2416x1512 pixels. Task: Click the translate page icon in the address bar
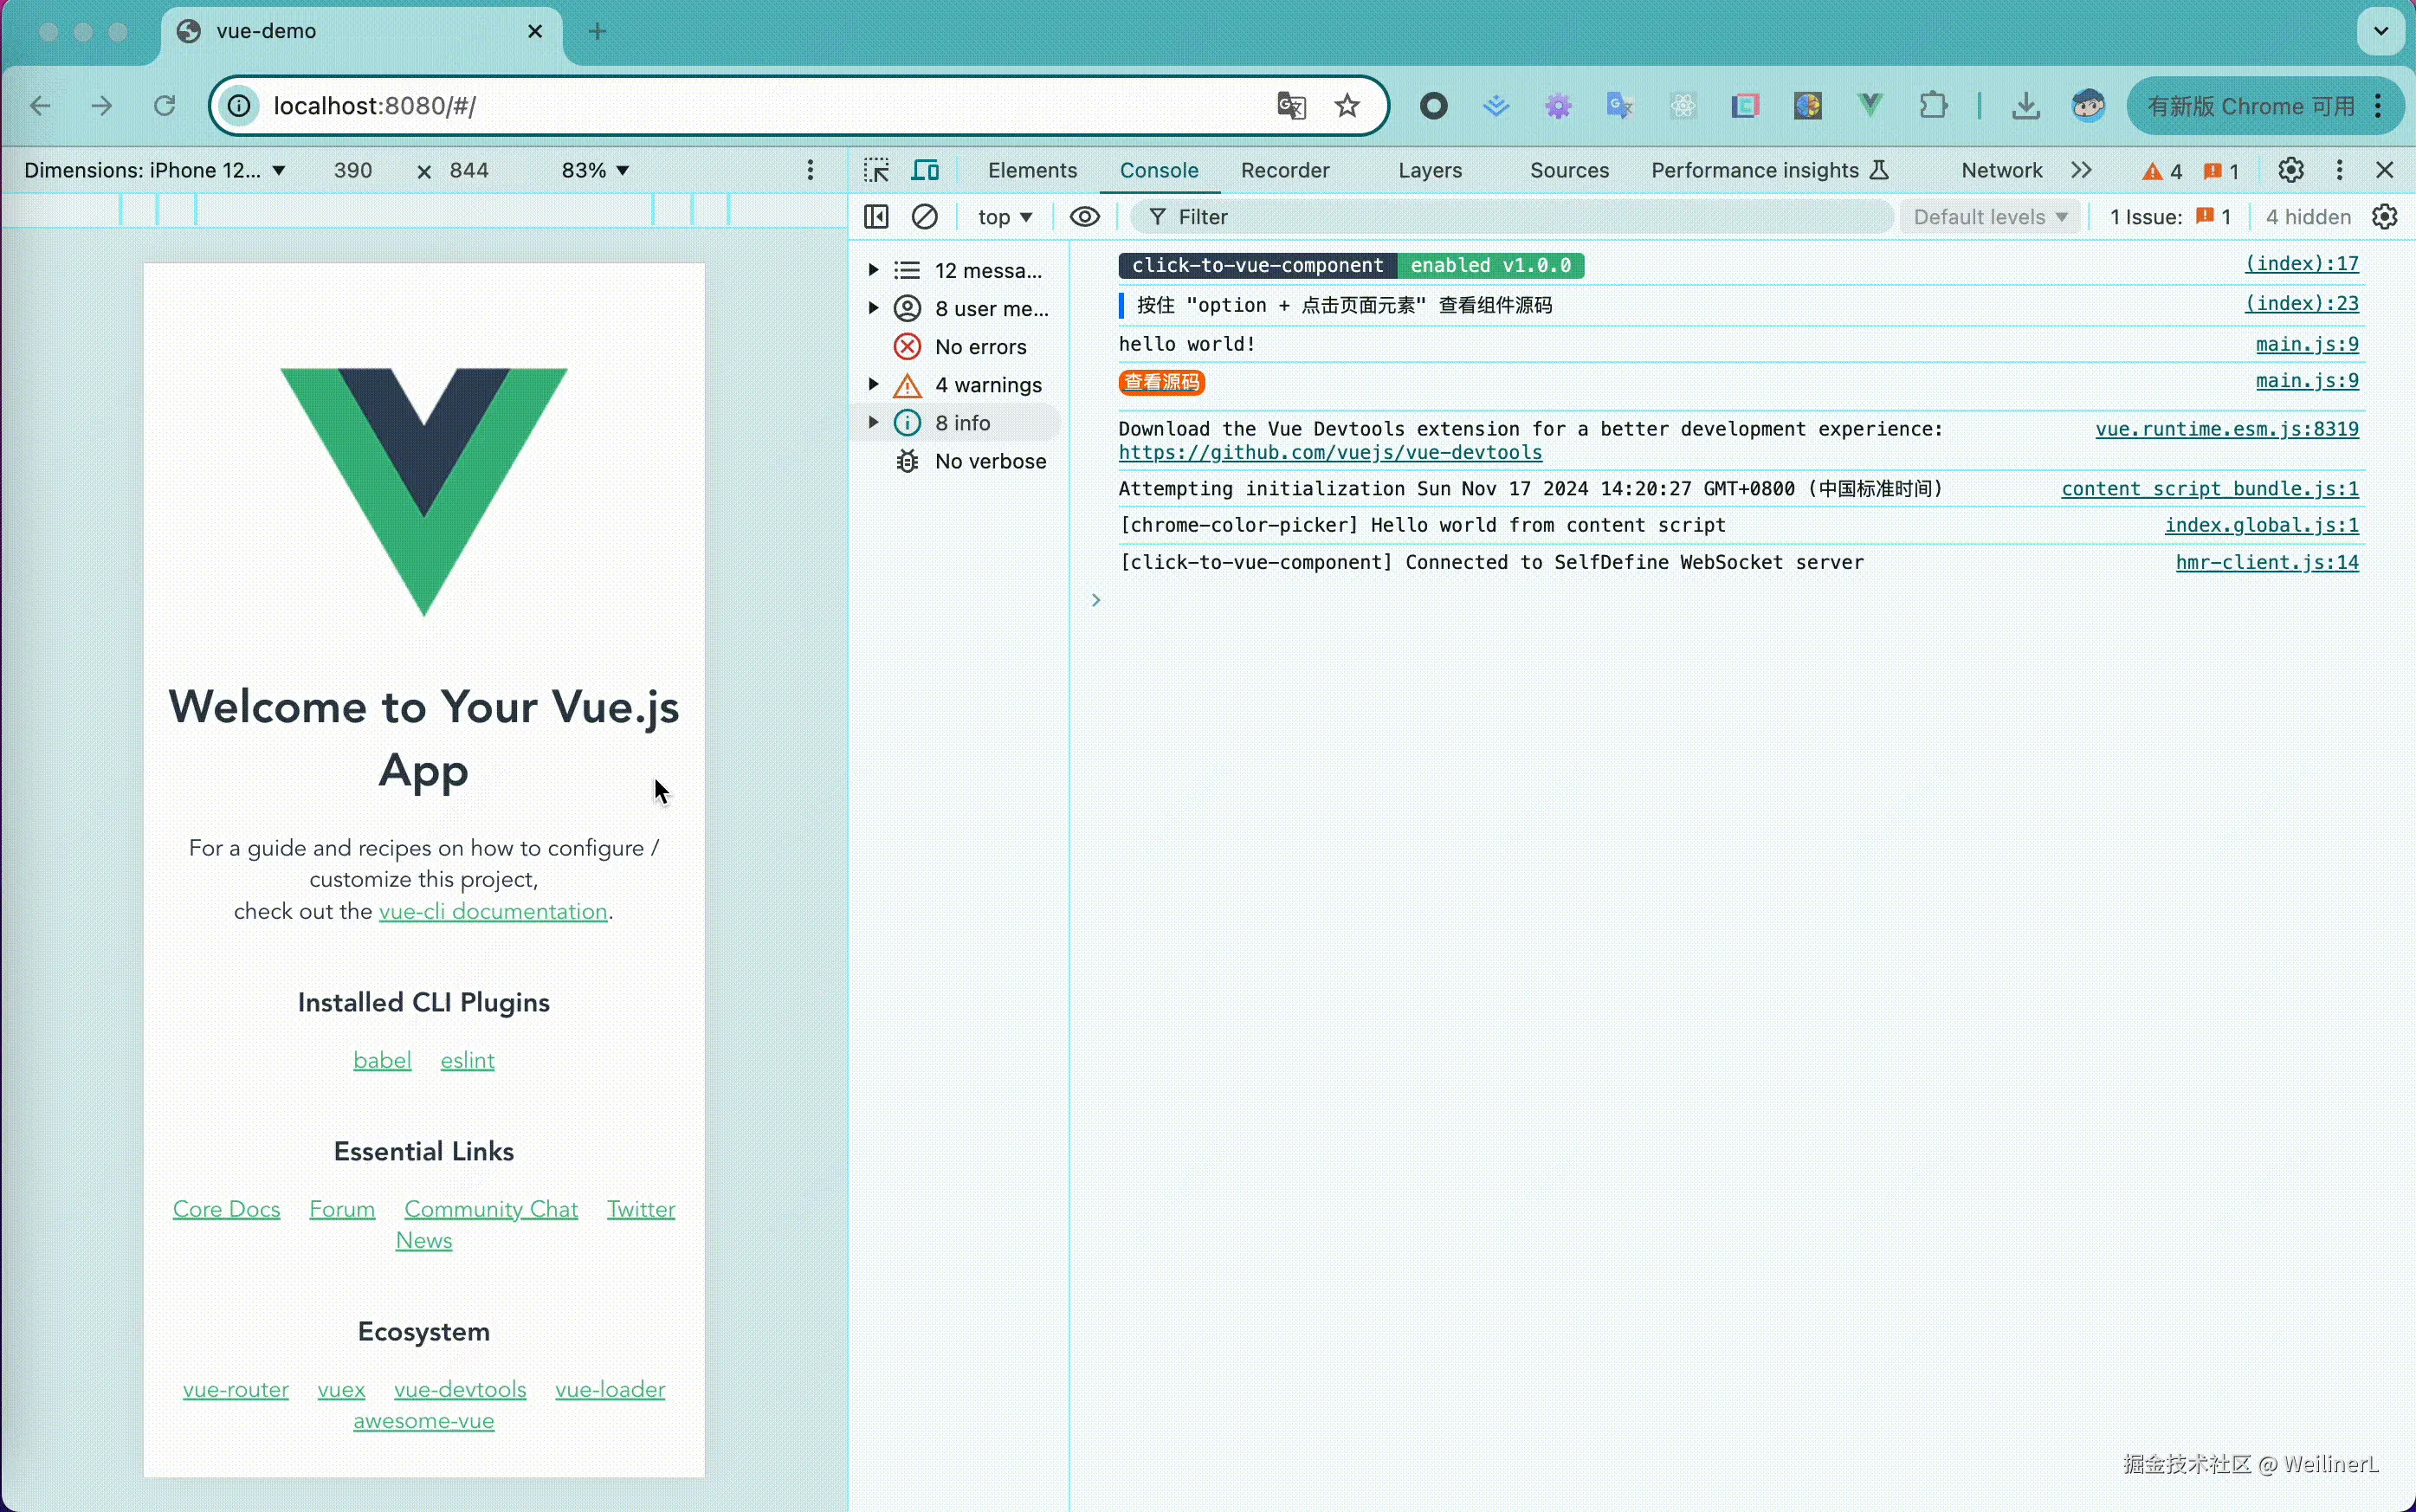[1291, 106]
